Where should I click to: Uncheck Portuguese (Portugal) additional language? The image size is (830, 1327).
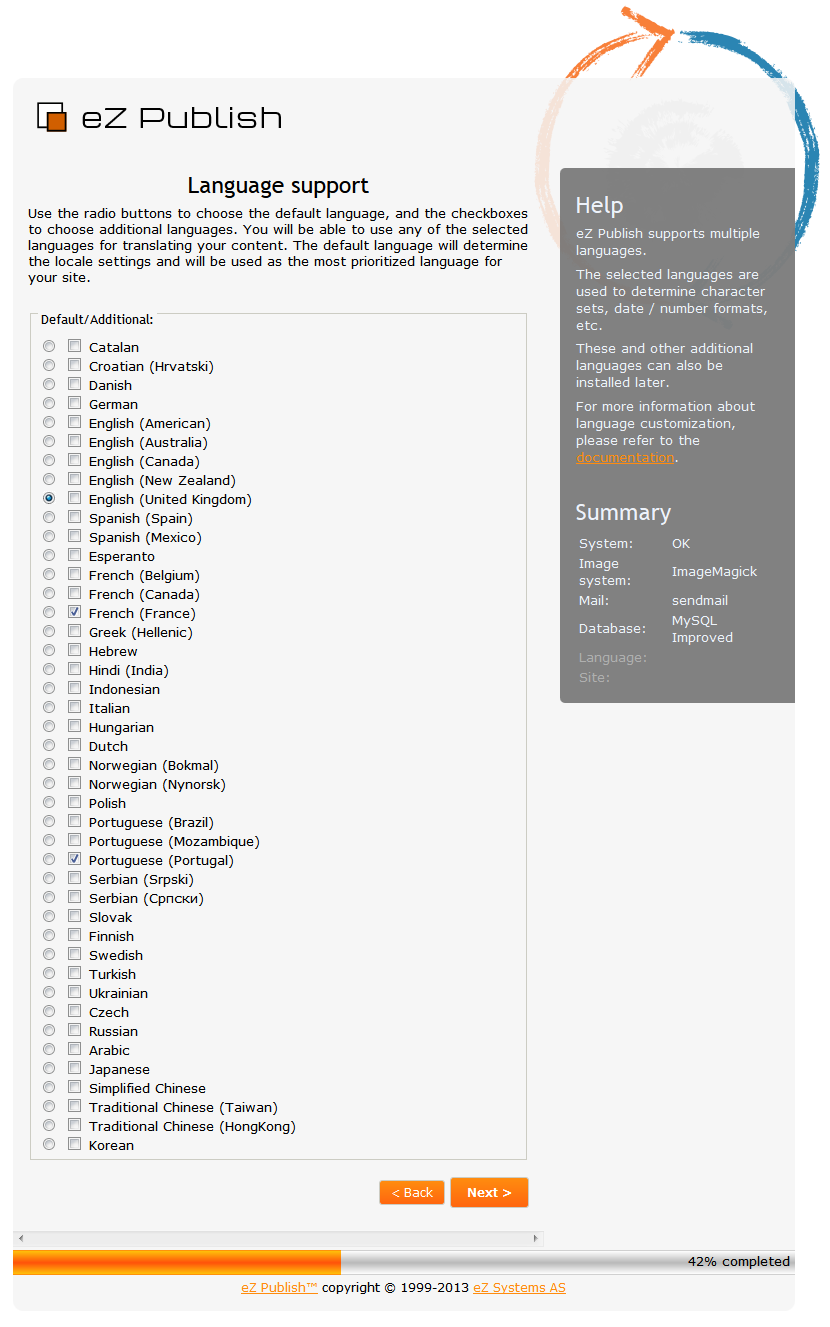coord(74,859)
